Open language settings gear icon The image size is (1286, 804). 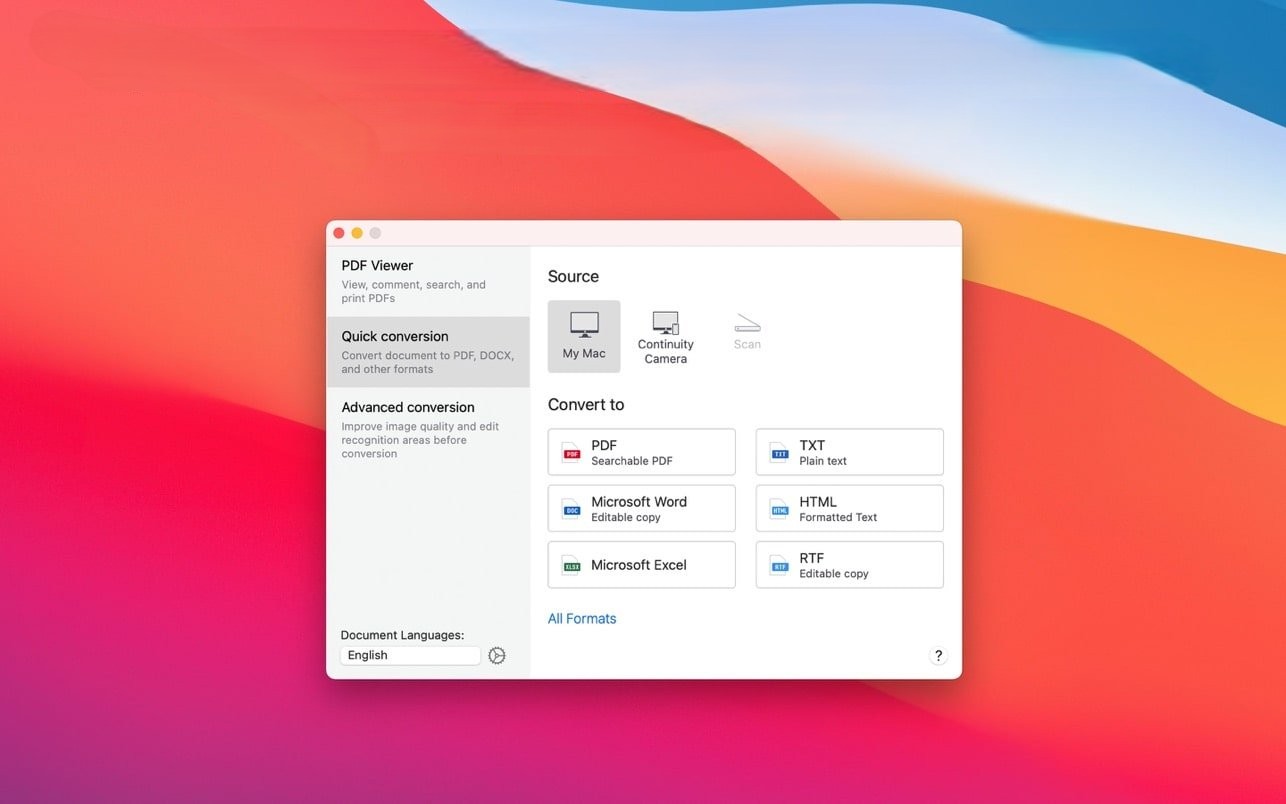497,656
